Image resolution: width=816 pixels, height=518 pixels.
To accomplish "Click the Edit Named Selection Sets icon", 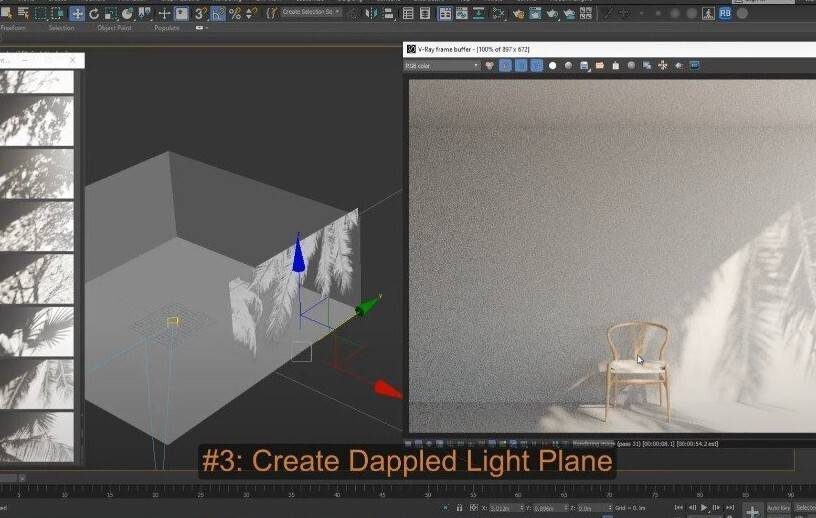I will tap(271, 14).
